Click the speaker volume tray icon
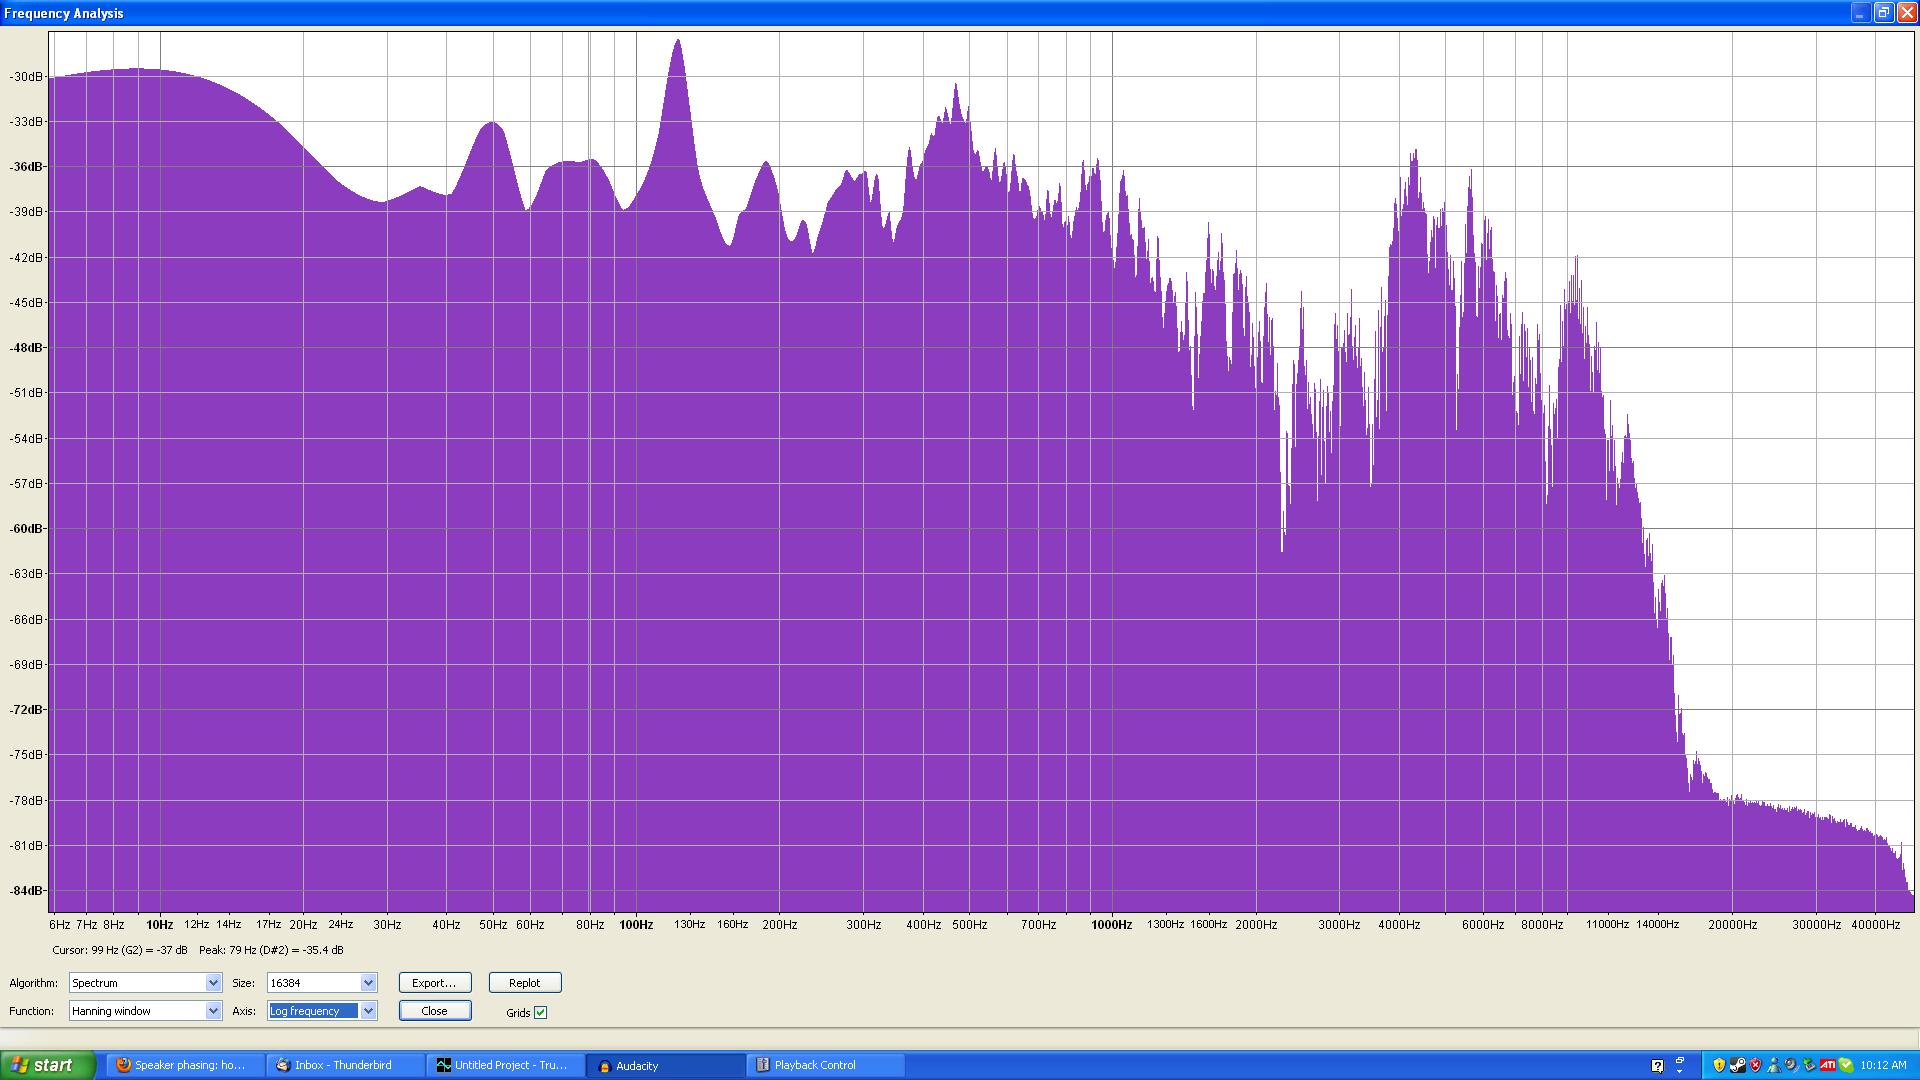Viewport: 1920px width, 1080px height. pos(1791,1065)
